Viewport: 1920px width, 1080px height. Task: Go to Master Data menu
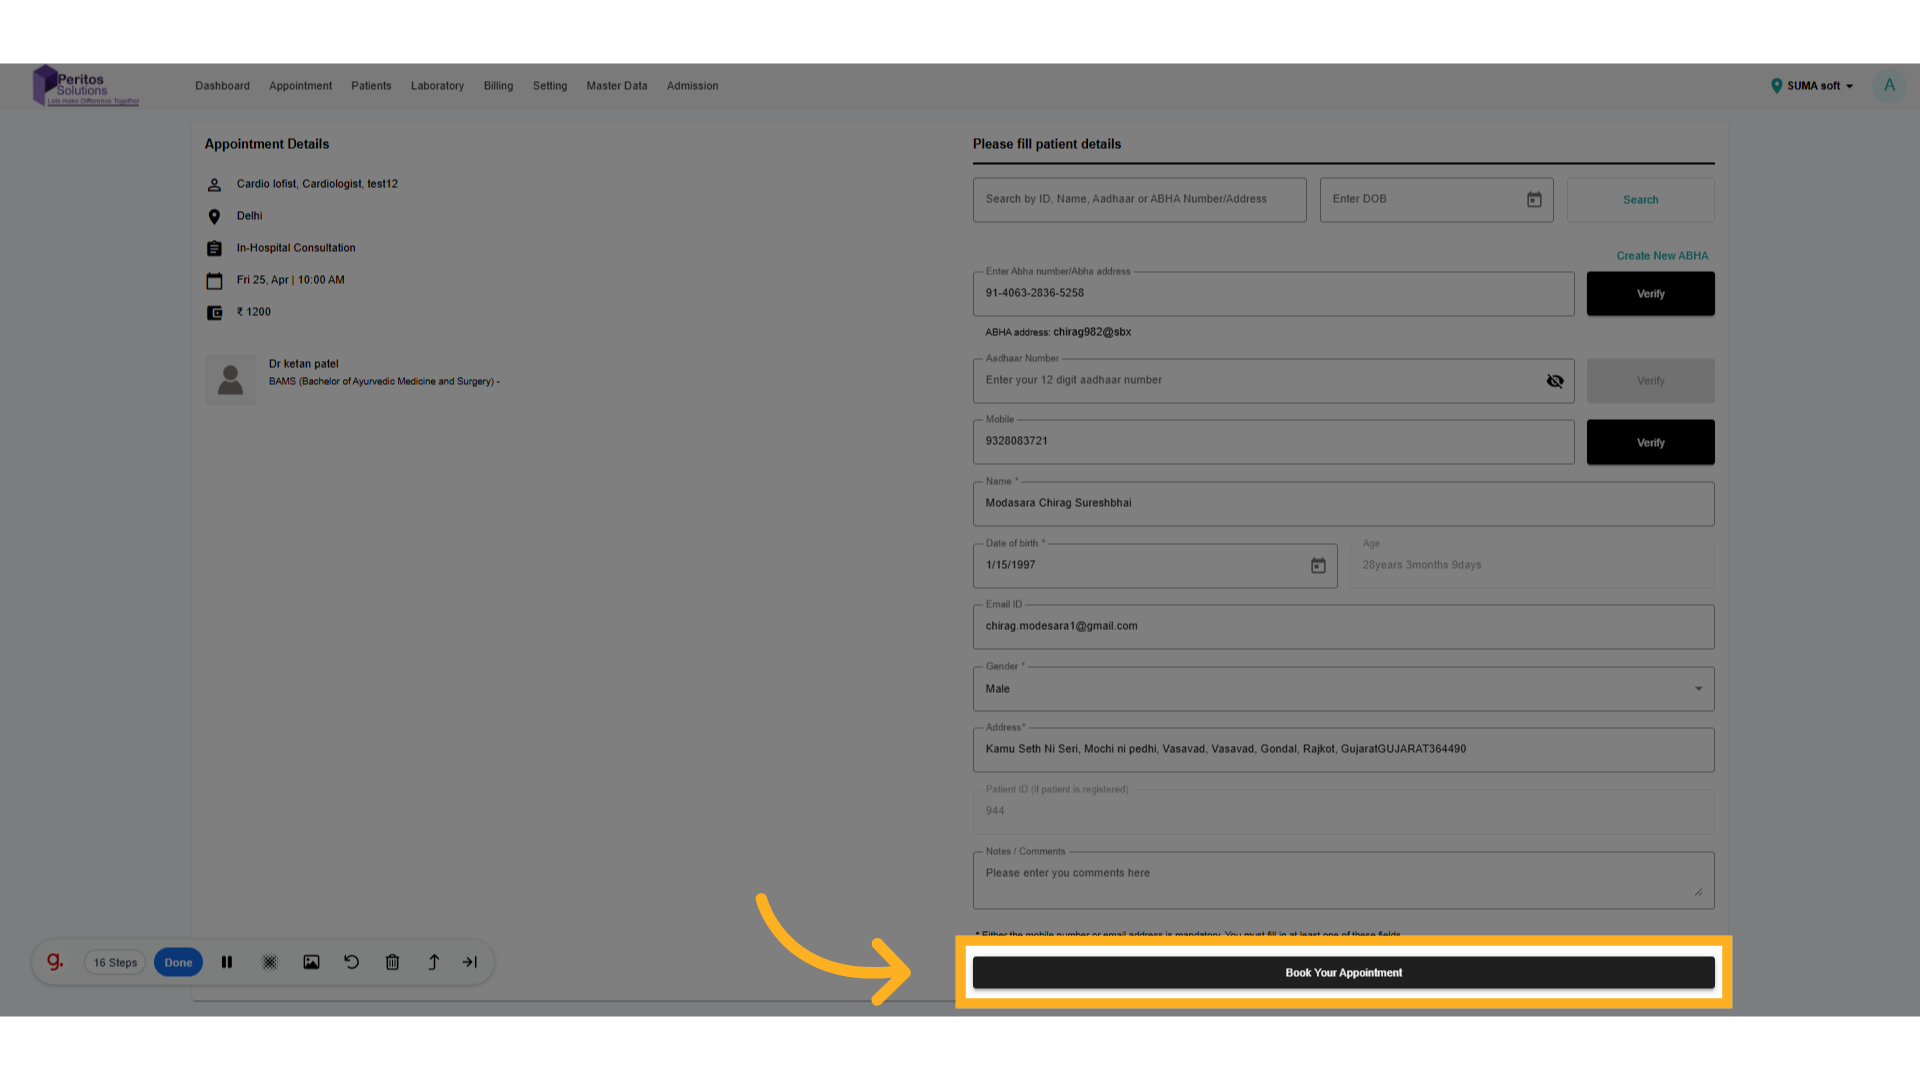[616, 86]
